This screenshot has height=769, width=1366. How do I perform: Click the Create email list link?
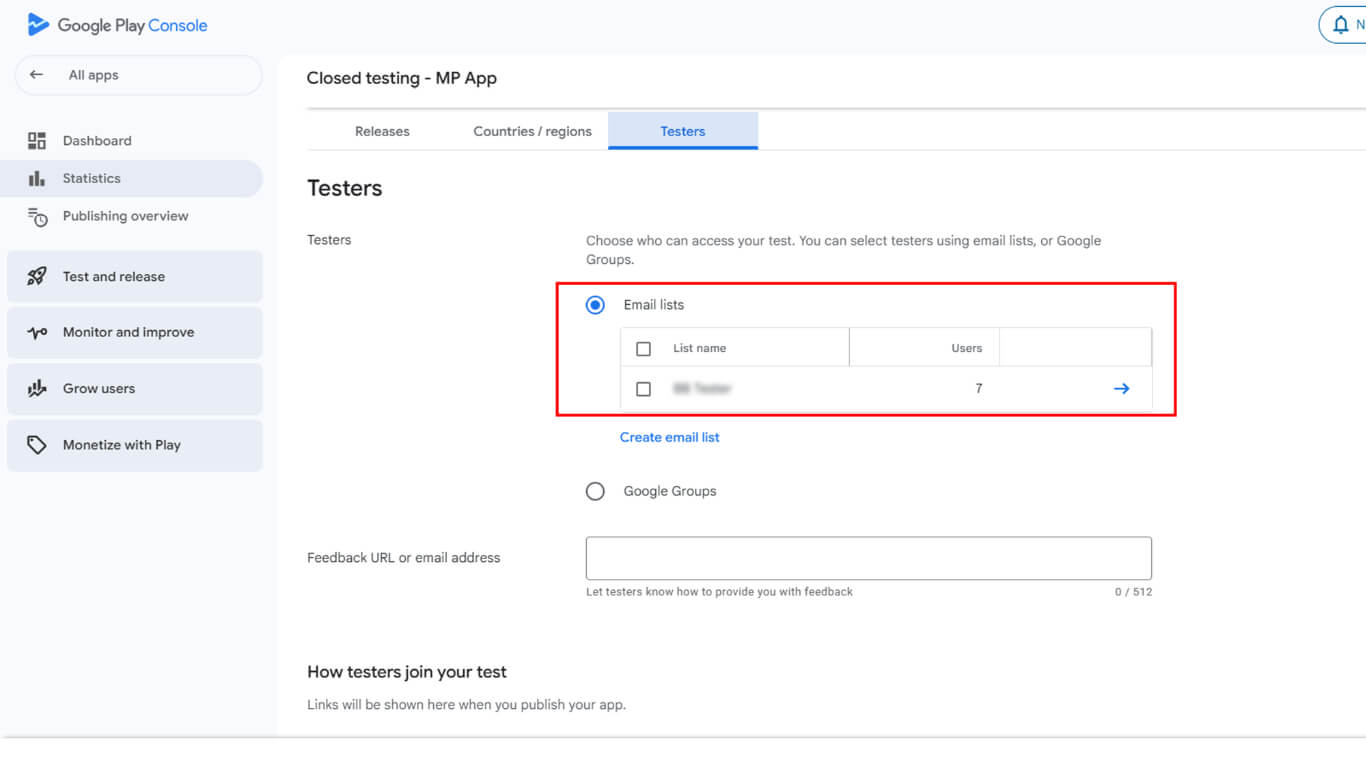pos(669,437)
